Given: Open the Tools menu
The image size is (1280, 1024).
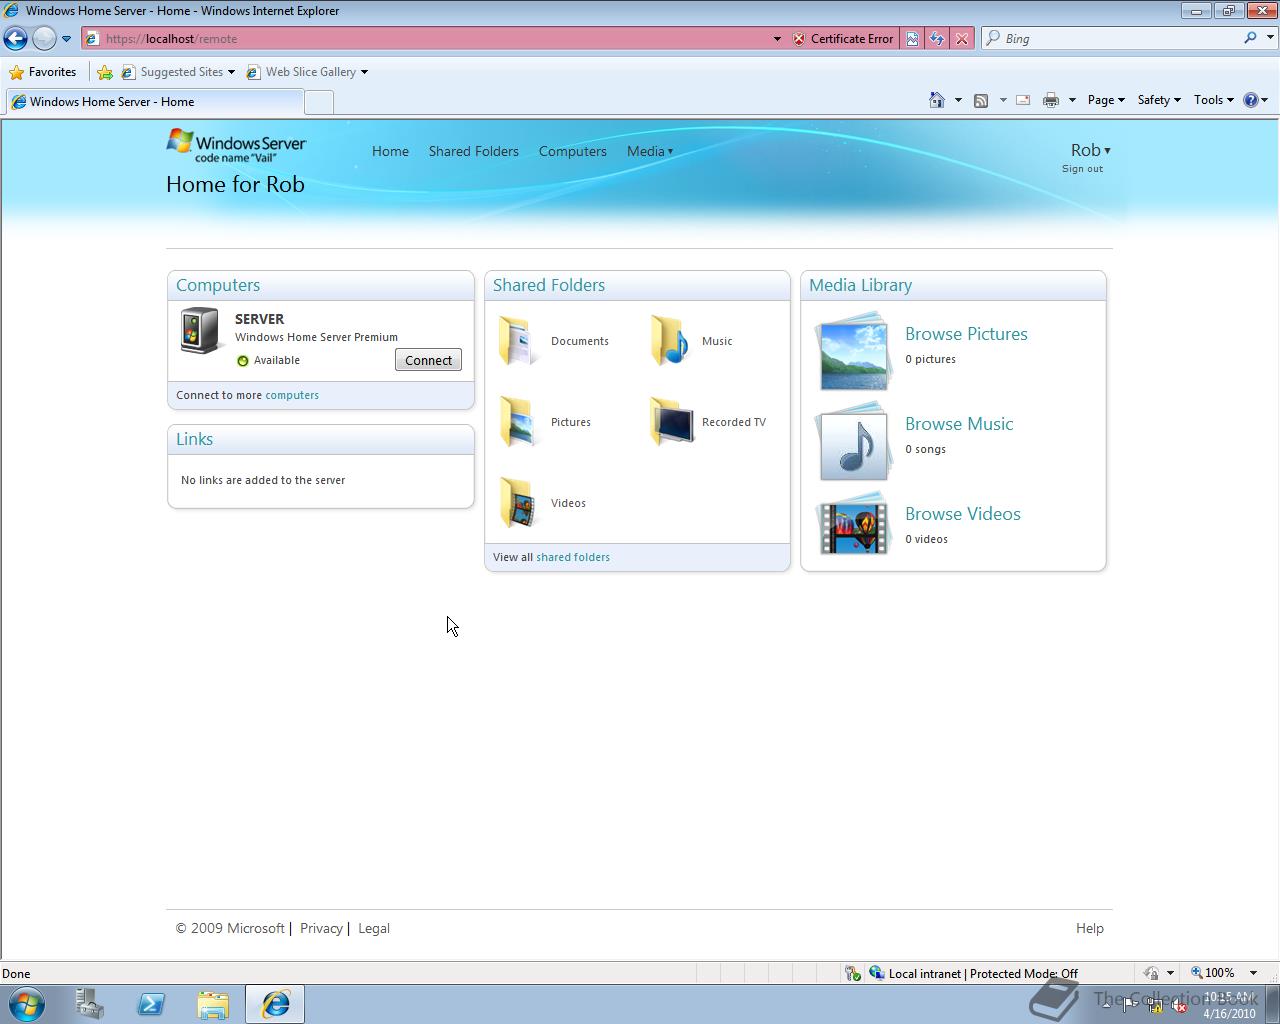Looking at the screenshot, I should 1214,100.
